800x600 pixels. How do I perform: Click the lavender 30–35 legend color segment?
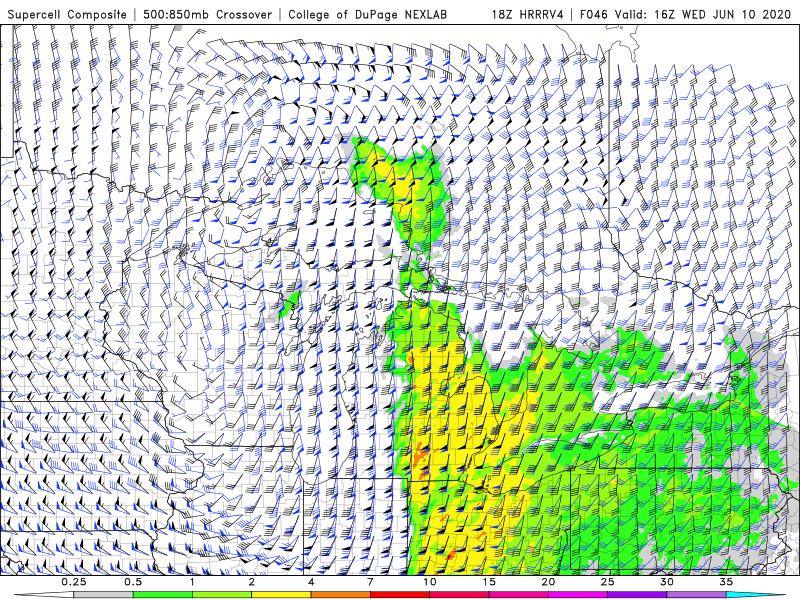point(696,595)
